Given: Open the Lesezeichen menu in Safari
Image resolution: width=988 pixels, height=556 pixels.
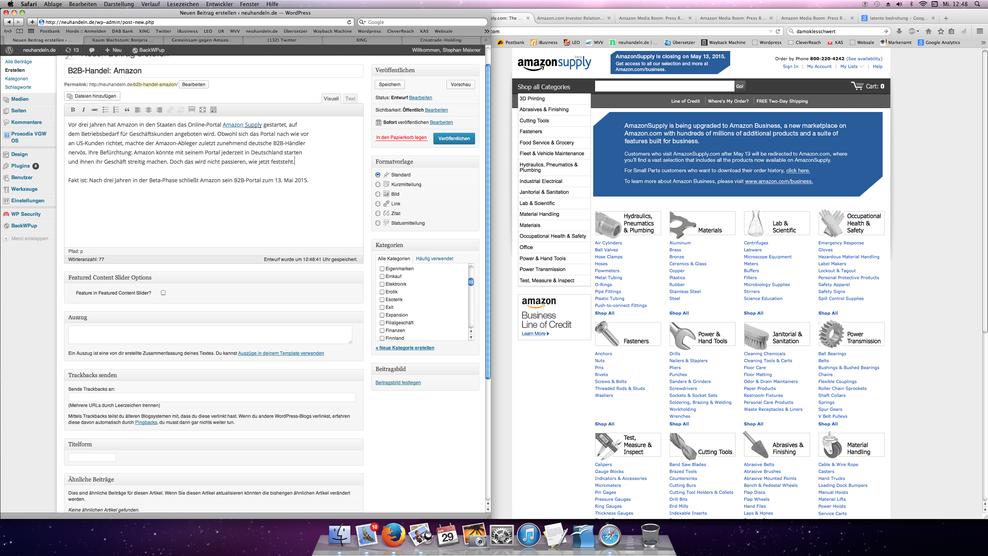Looking at the screenshot, I should click(x=183, y=4).
